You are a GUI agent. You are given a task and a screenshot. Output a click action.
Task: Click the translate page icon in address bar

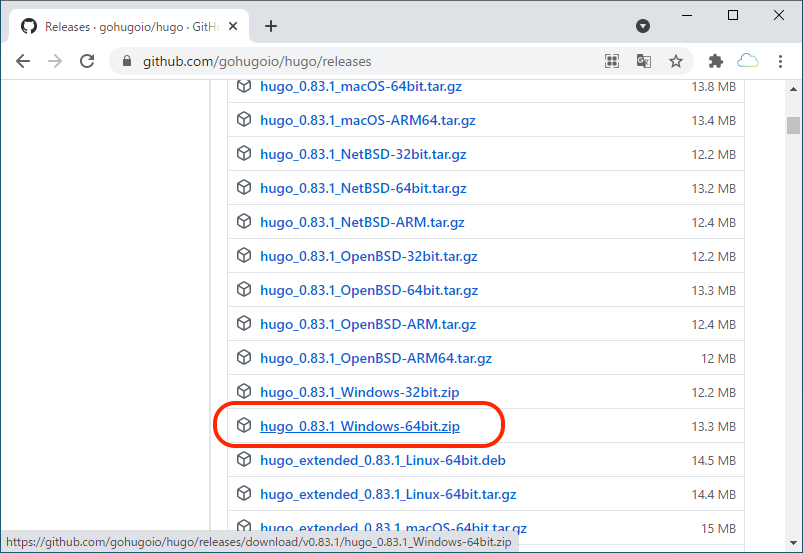pos(644,61)
